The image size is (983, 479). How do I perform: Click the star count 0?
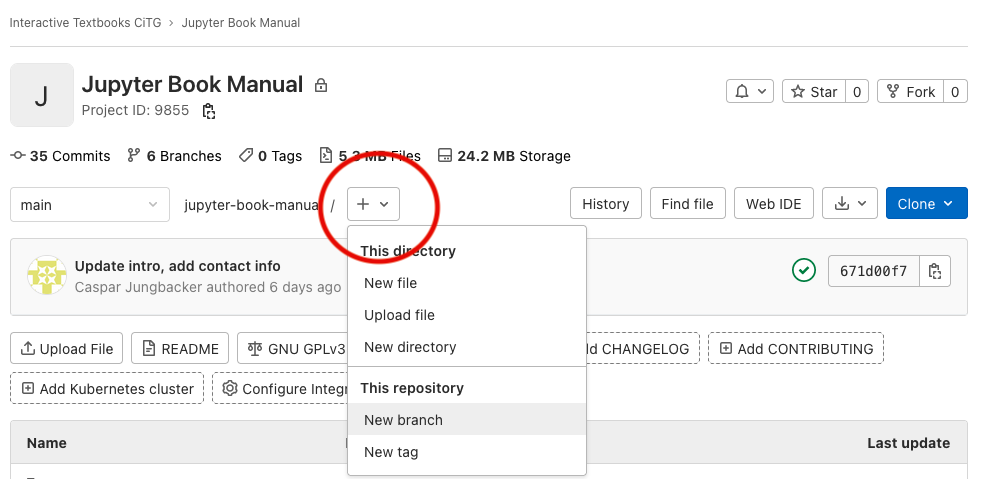(x=857, y=92)
